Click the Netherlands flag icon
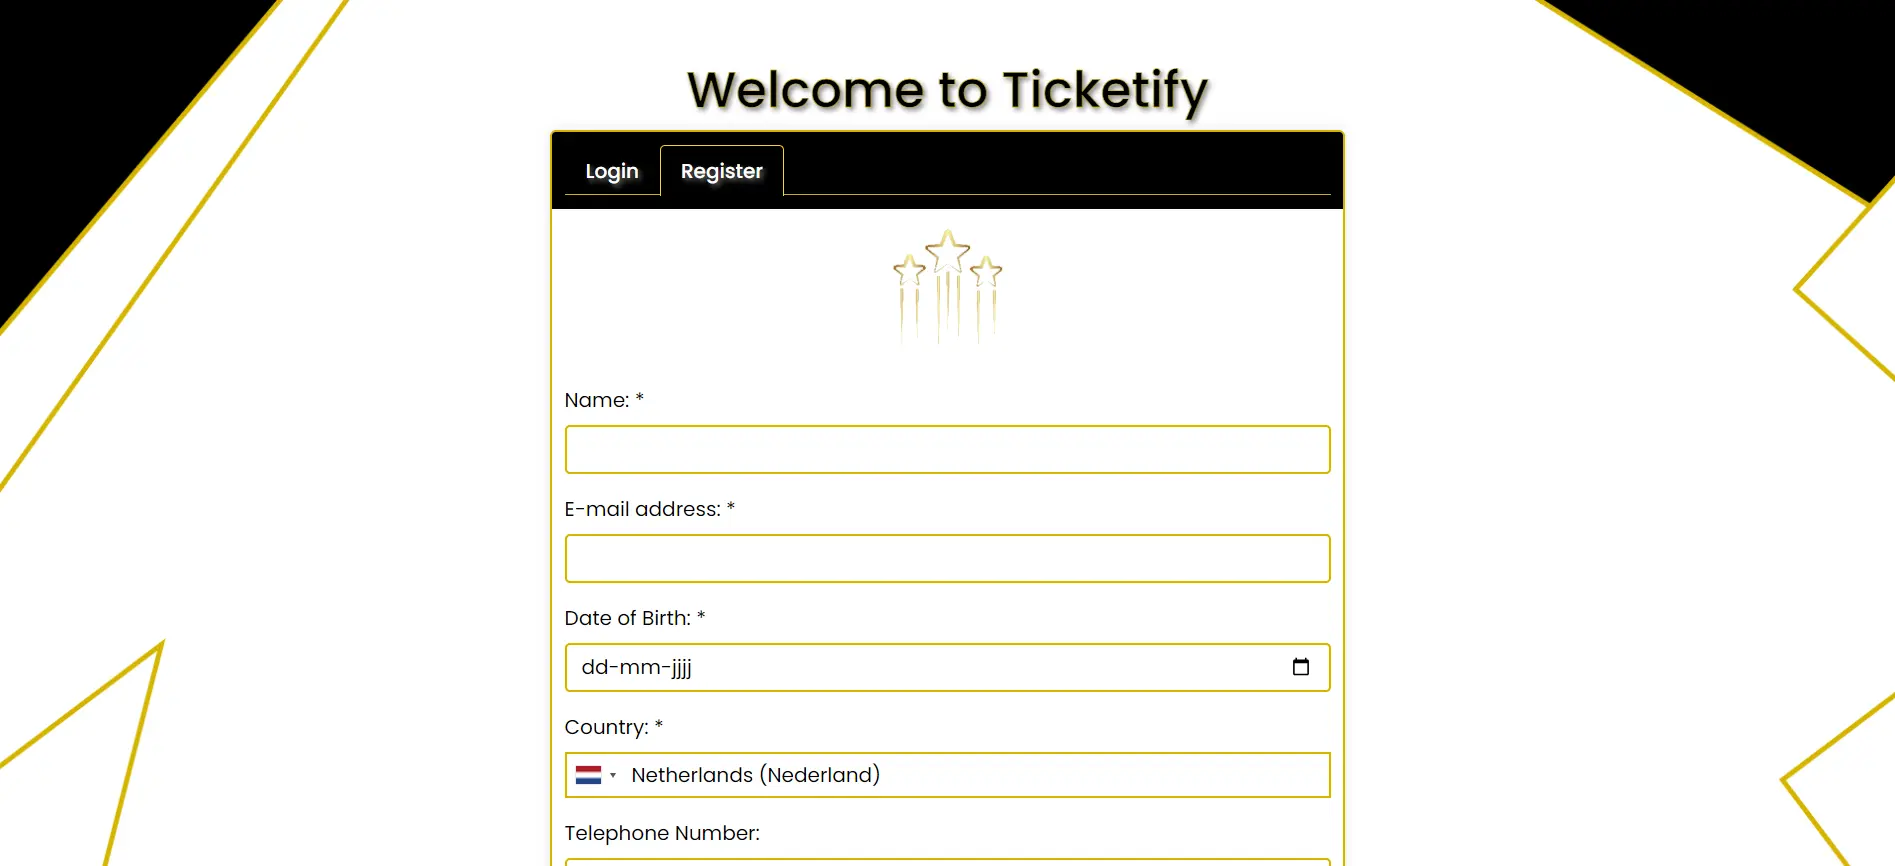Image resolution: width=1895 pixels, height=866 pixels. coord(588,775)
